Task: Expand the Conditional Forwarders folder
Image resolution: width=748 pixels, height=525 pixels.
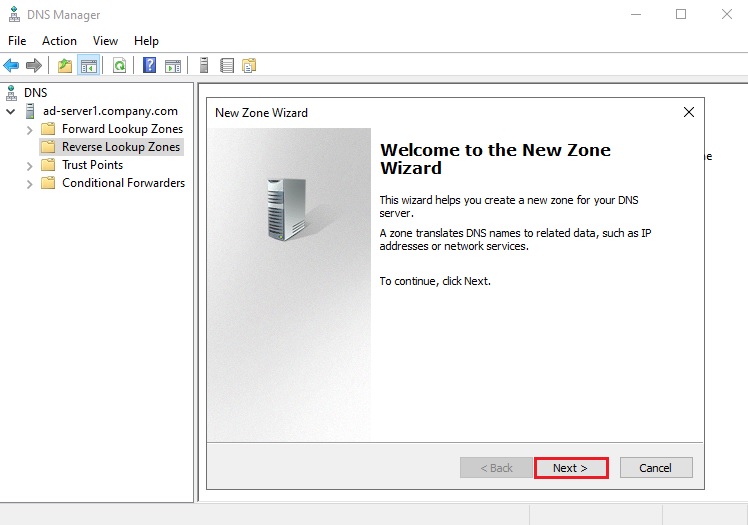Action: [29, 183]
